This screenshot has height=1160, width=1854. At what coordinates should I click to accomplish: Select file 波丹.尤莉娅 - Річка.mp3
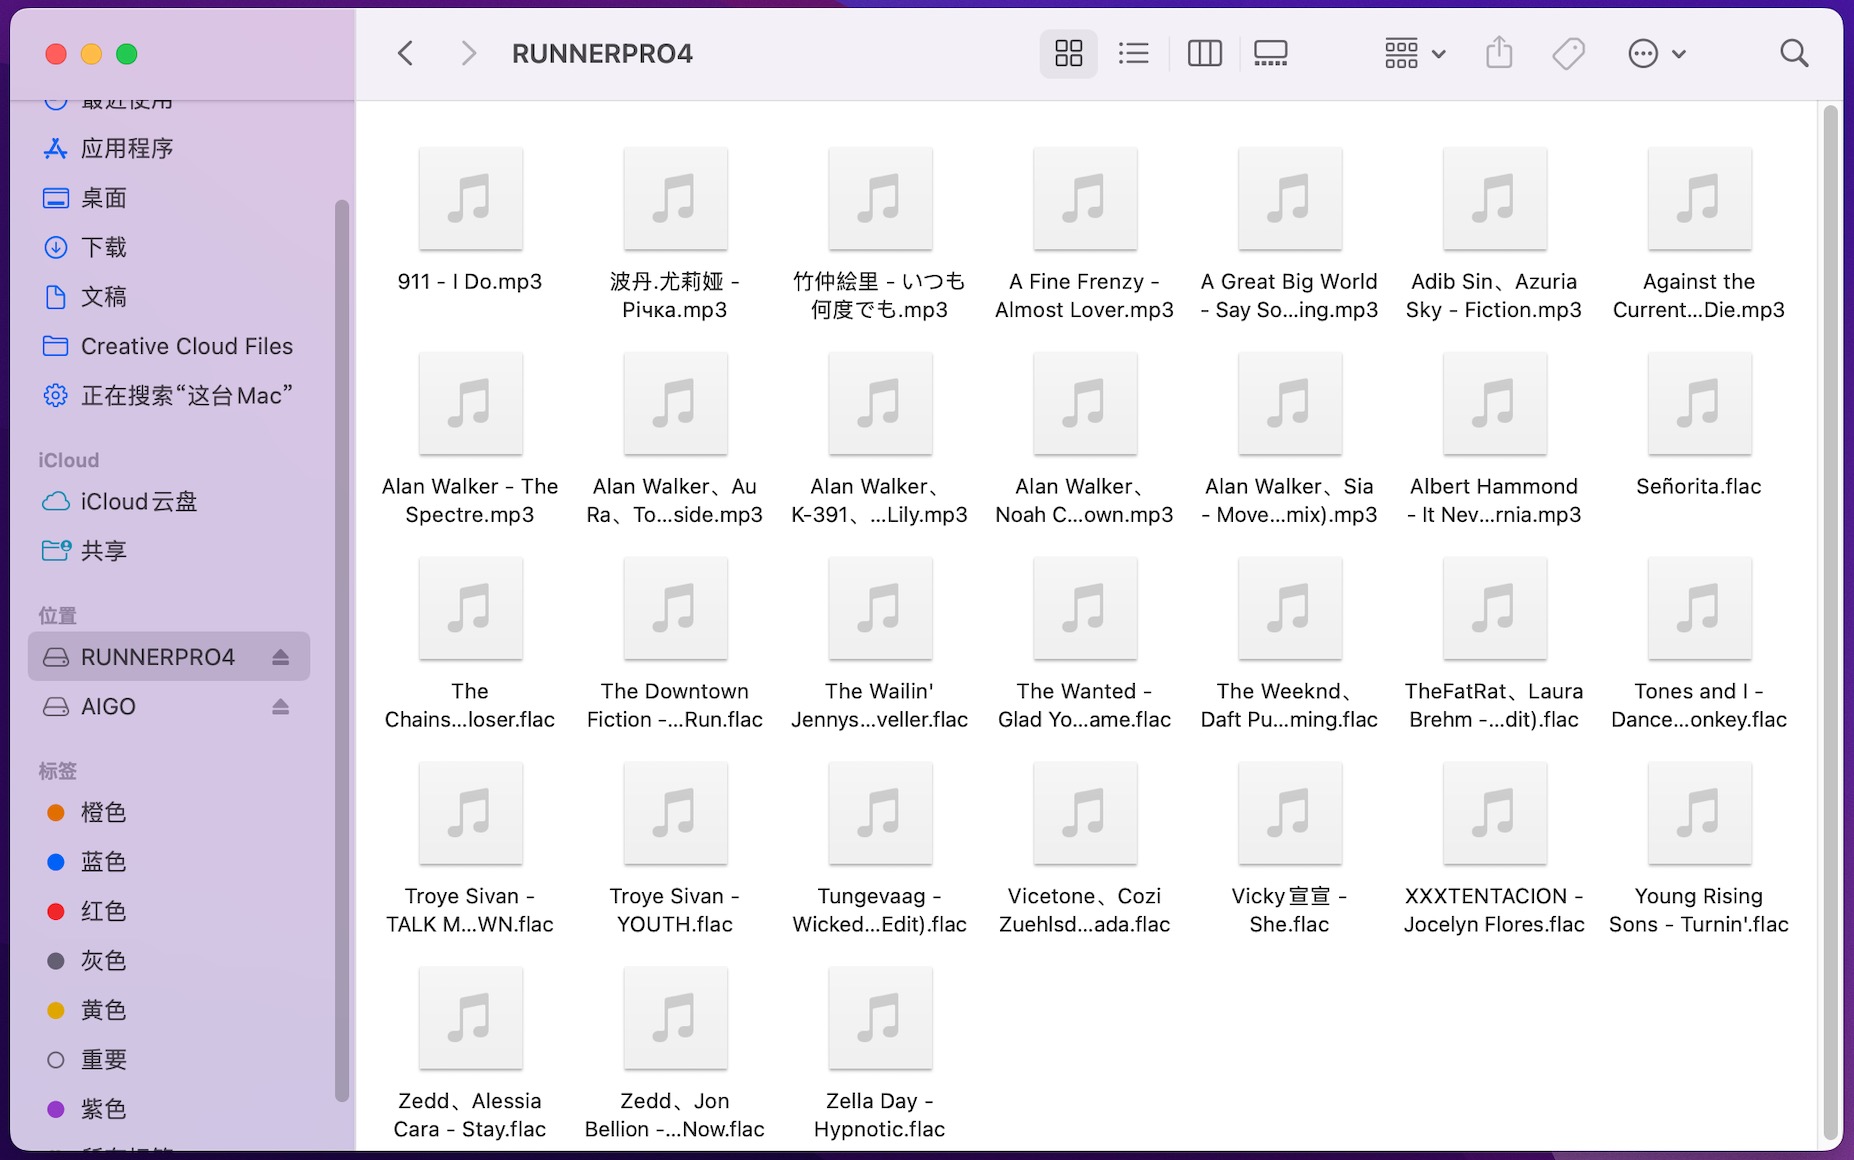pyautogui.click(x=675, y=235)
